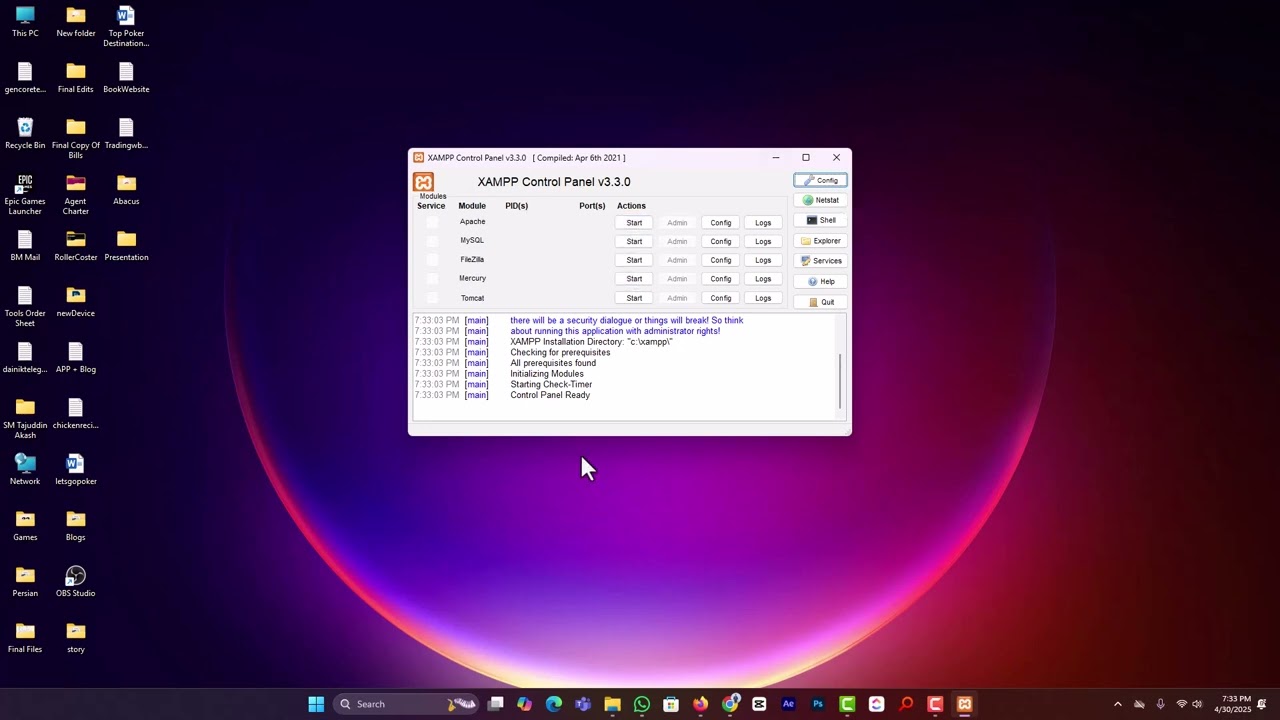Open the Netstat tool in XAMPP

click(x=821, y=200)
